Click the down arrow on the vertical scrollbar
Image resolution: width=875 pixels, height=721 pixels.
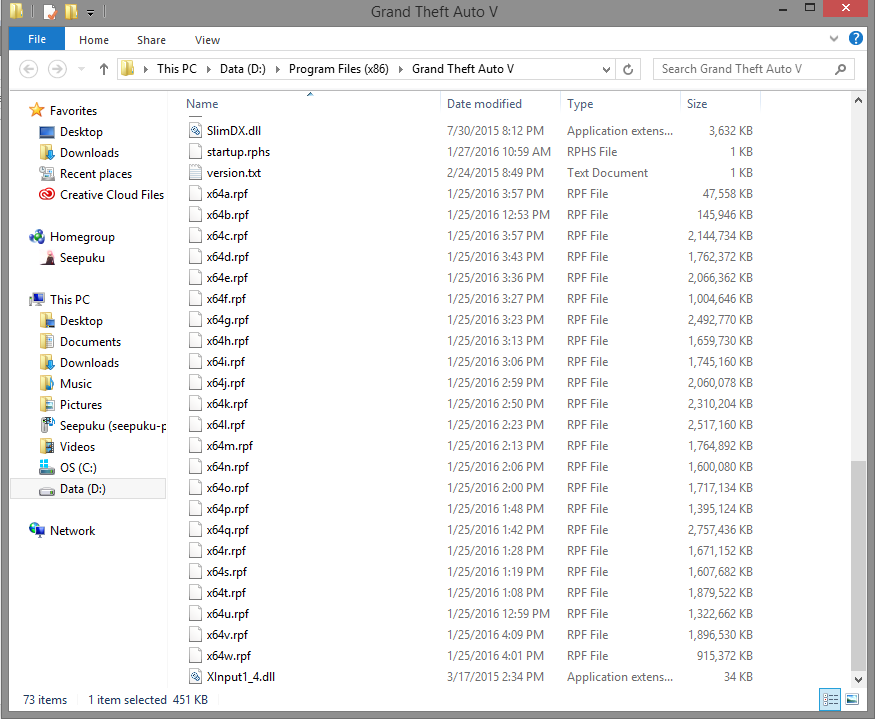858,679
